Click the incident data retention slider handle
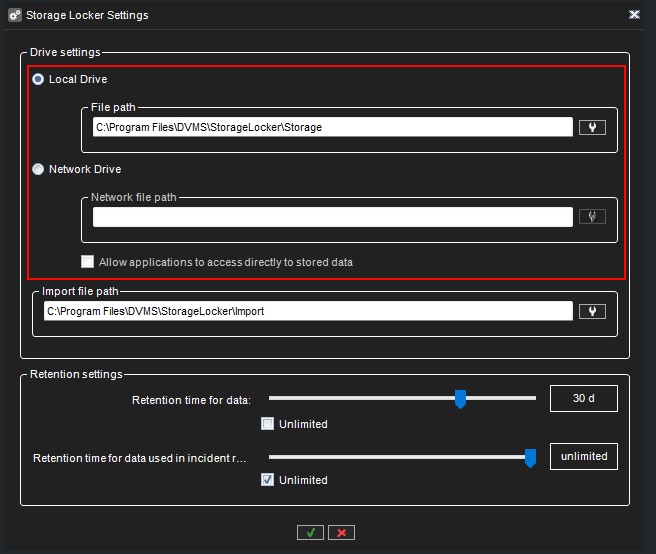This screenshot has height=554, width=656. 530,457
